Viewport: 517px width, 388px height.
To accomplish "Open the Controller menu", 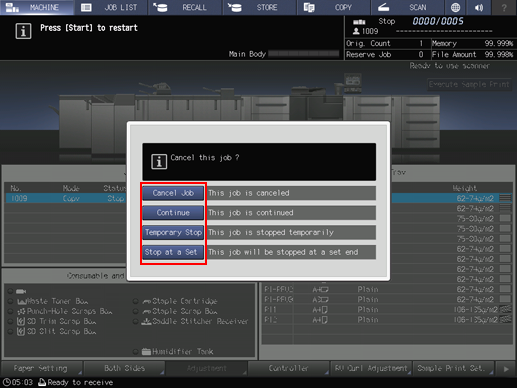I will (289, 368).
